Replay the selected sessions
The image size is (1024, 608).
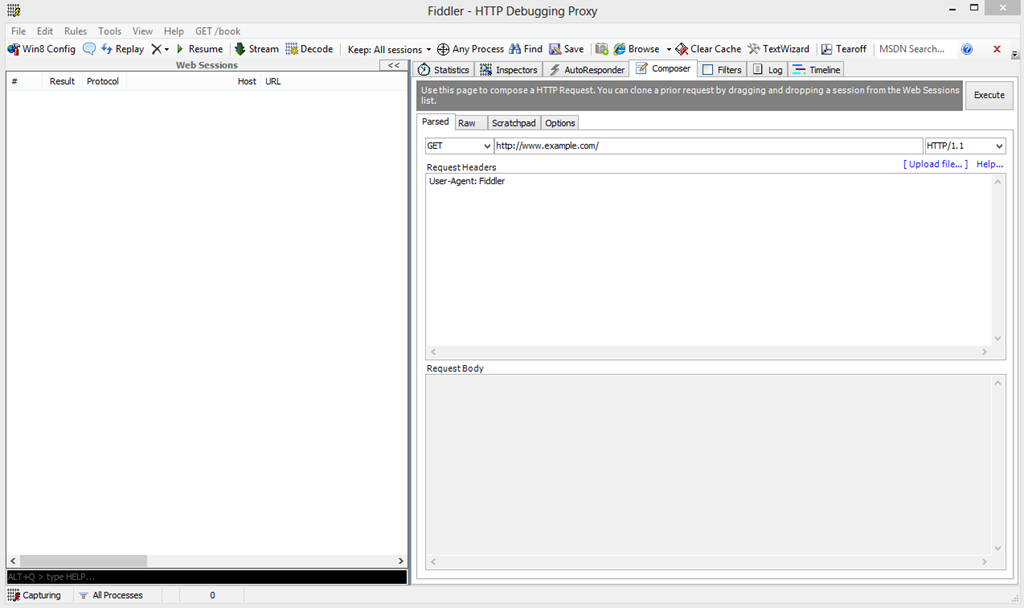pyautogui.click(x=122, y=49)
